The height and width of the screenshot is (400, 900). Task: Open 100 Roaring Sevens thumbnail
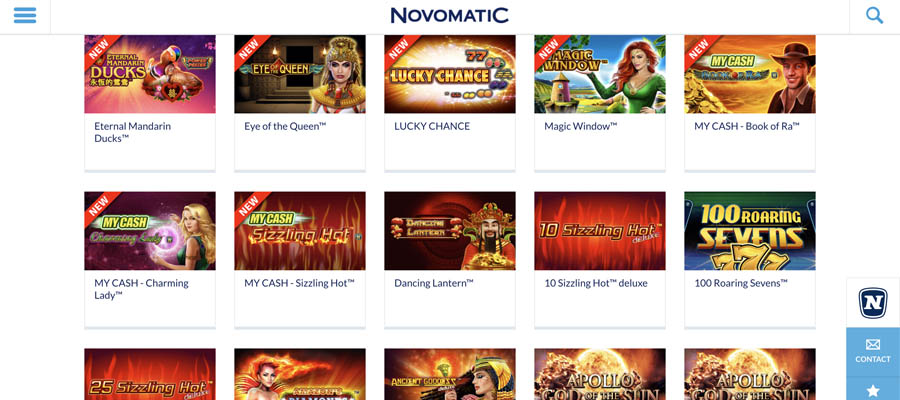750,231
